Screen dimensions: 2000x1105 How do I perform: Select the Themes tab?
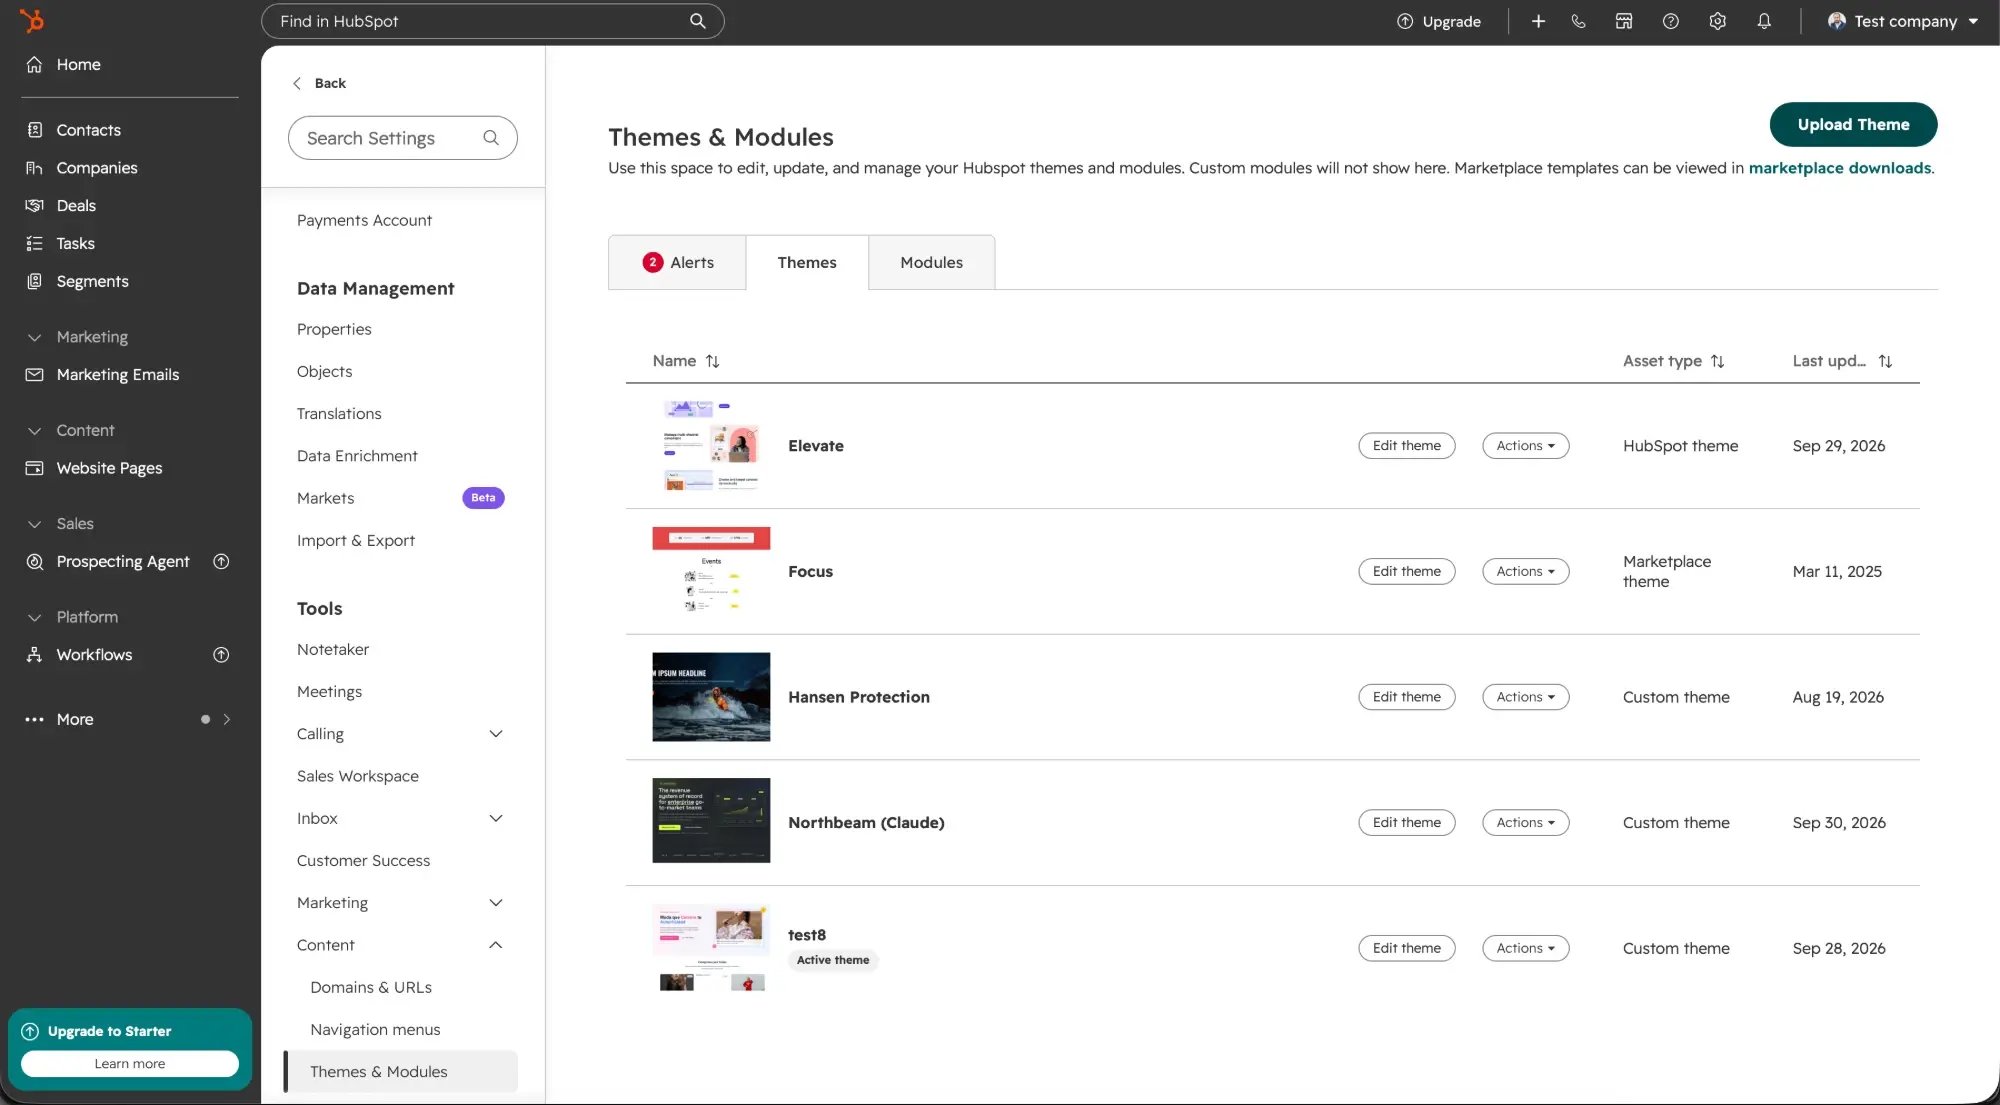(807, 262)
